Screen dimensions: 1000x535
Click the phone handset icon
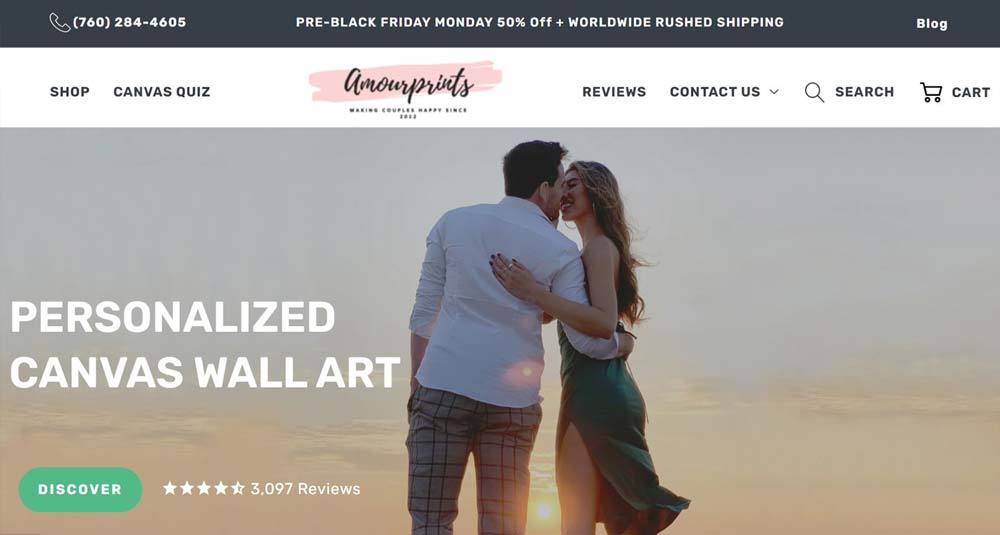59,22
